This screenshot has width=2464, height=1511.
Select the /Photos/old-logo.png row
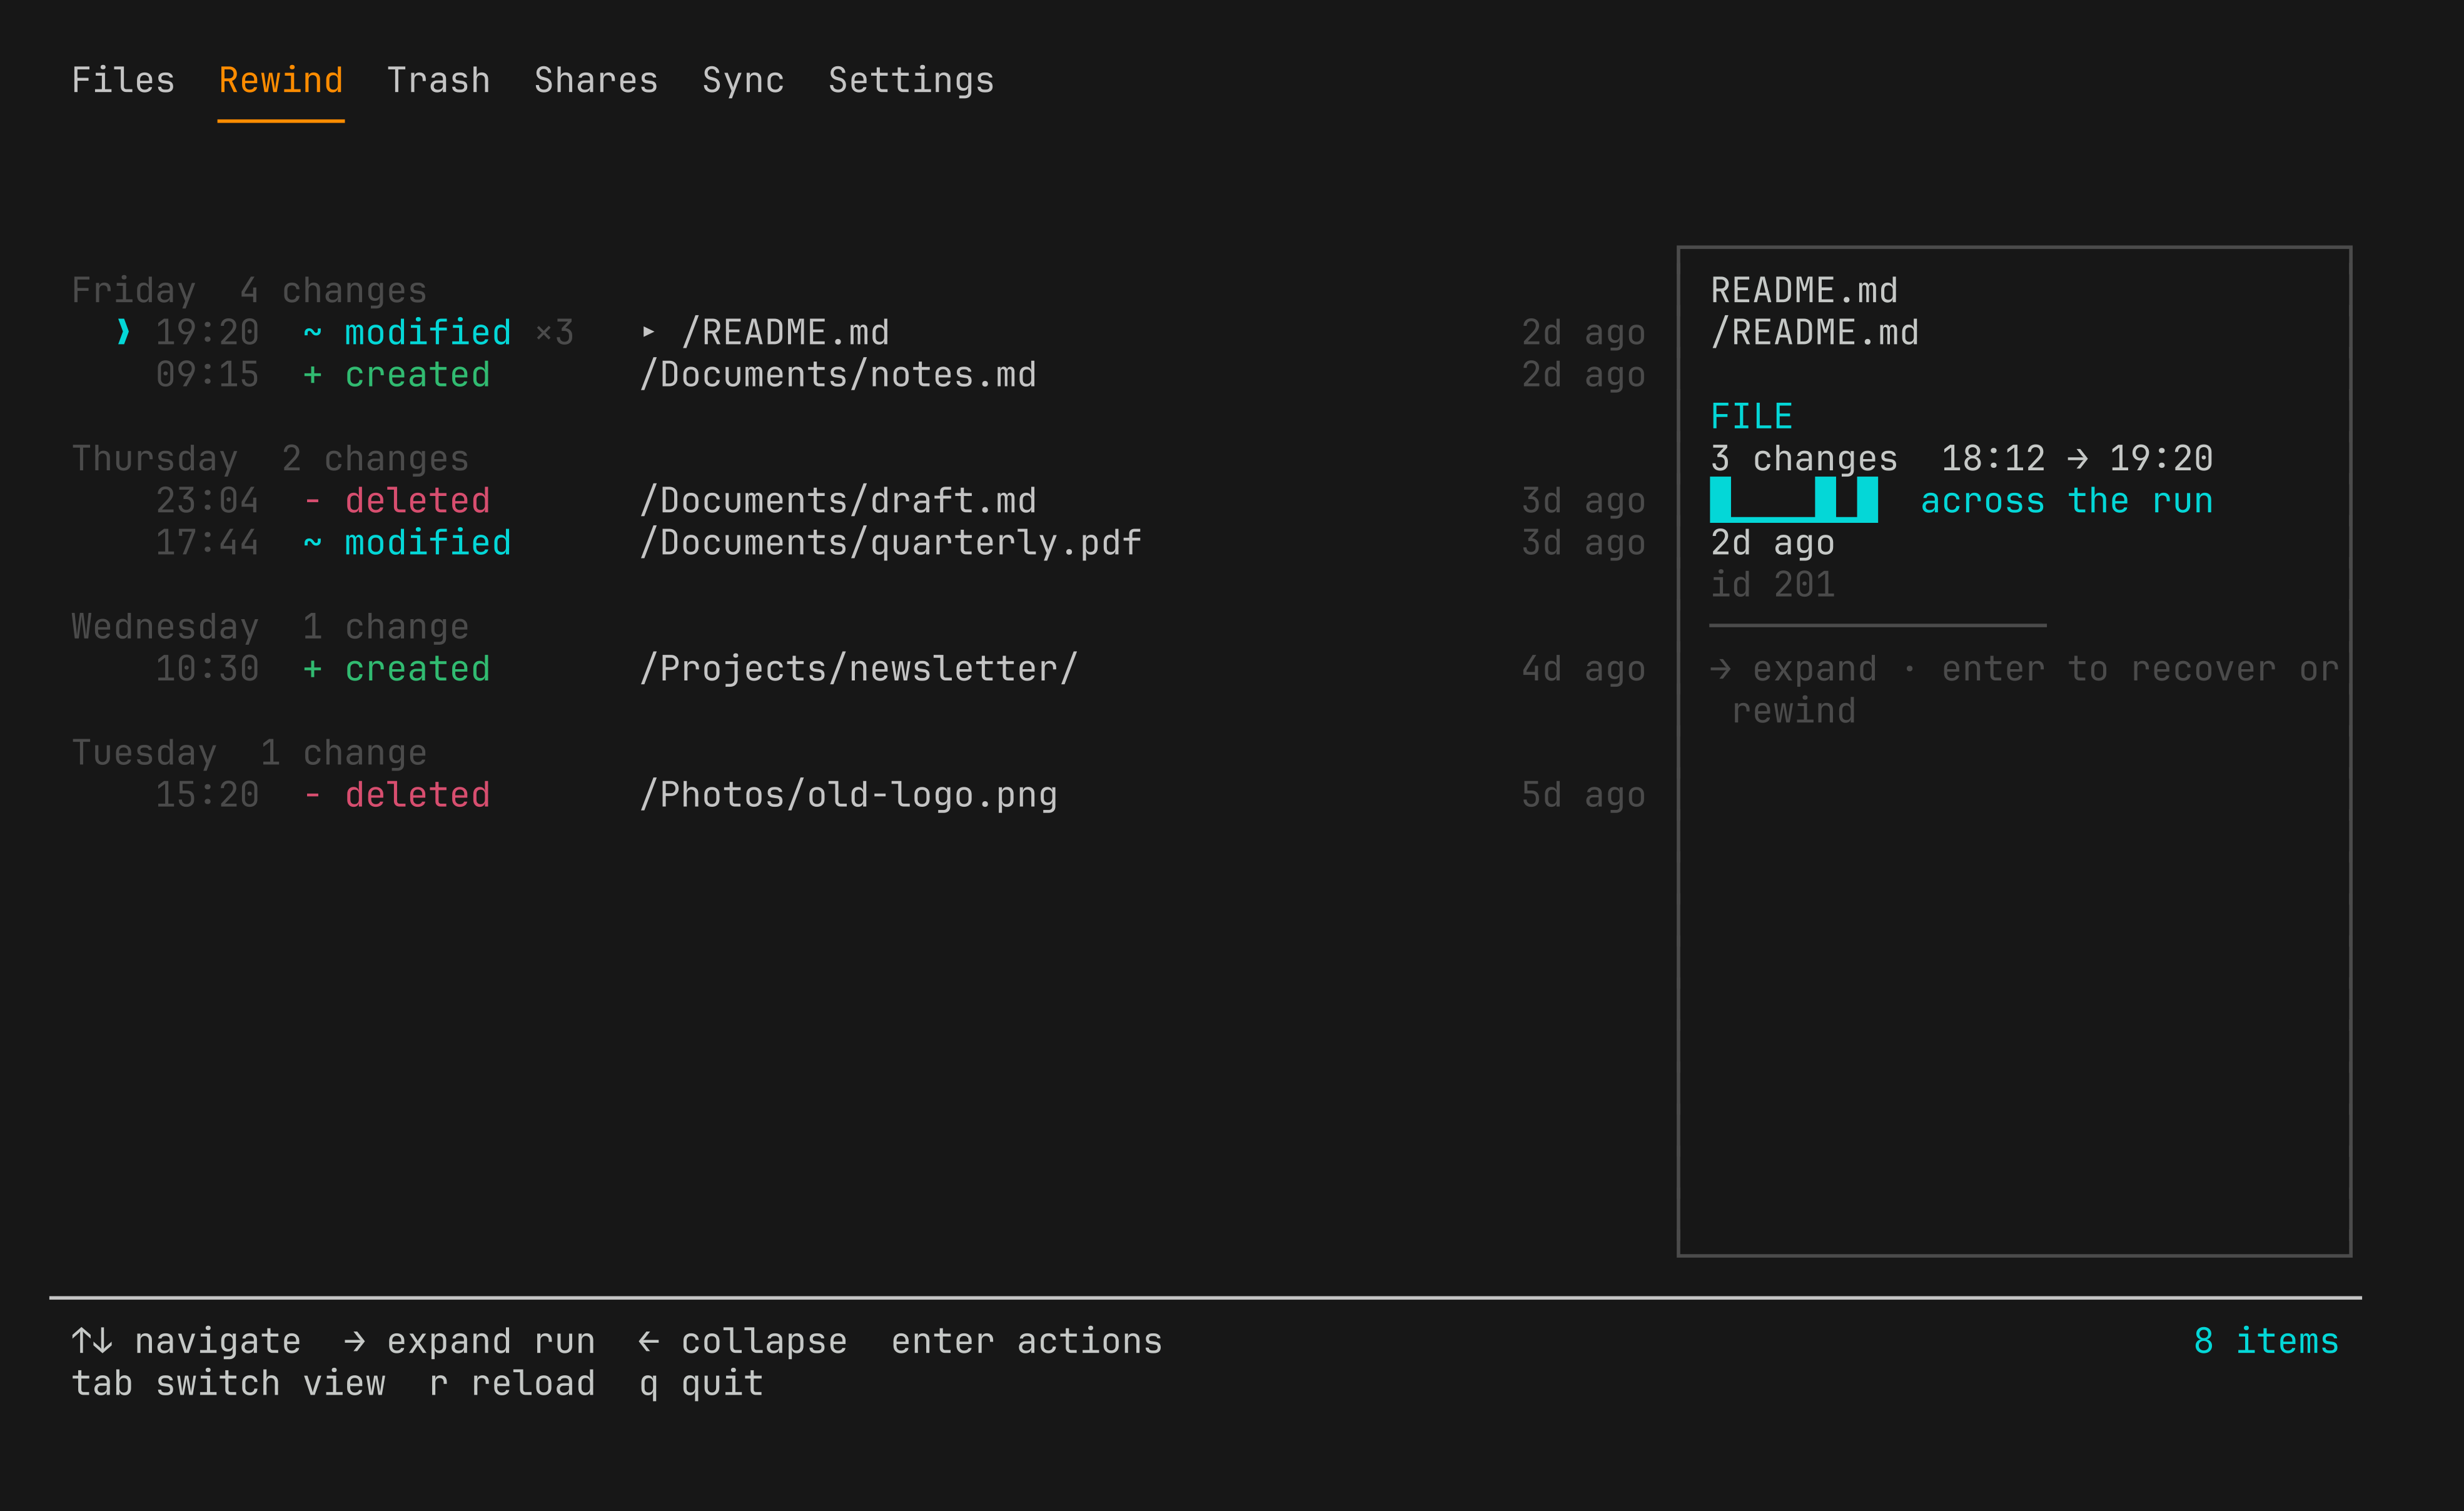(x=859, y=794)
